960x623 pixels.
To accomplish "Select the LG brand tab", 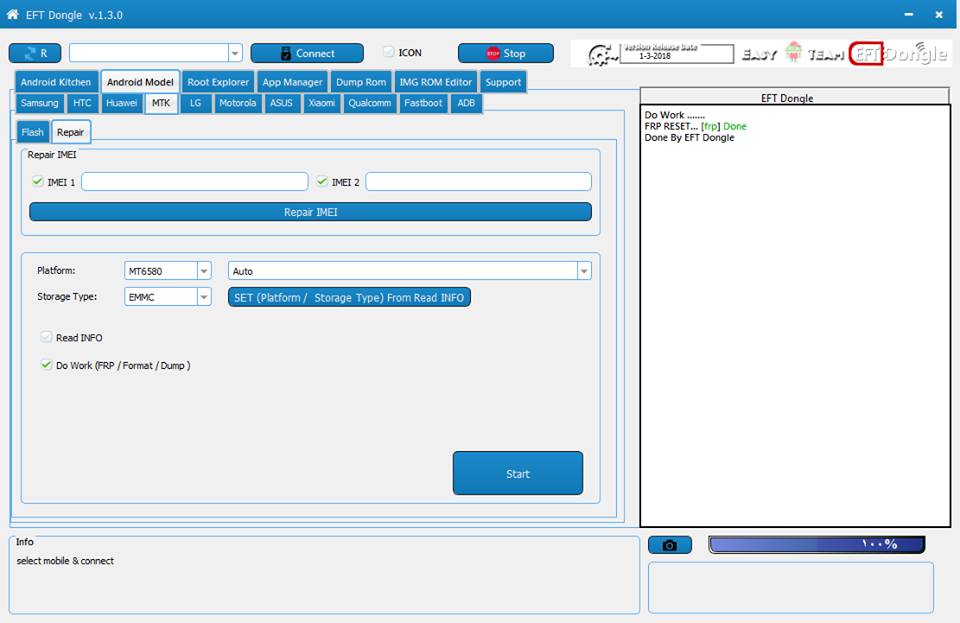I will 195,103.
